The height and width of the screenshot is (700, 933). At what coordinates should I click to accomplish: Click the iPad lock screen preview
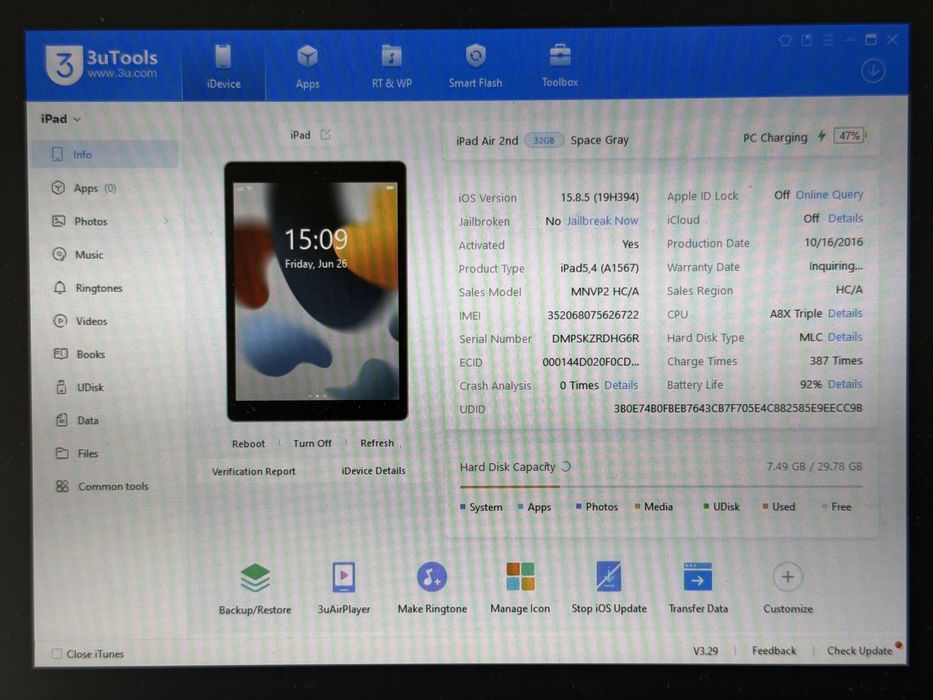(317, 290)
